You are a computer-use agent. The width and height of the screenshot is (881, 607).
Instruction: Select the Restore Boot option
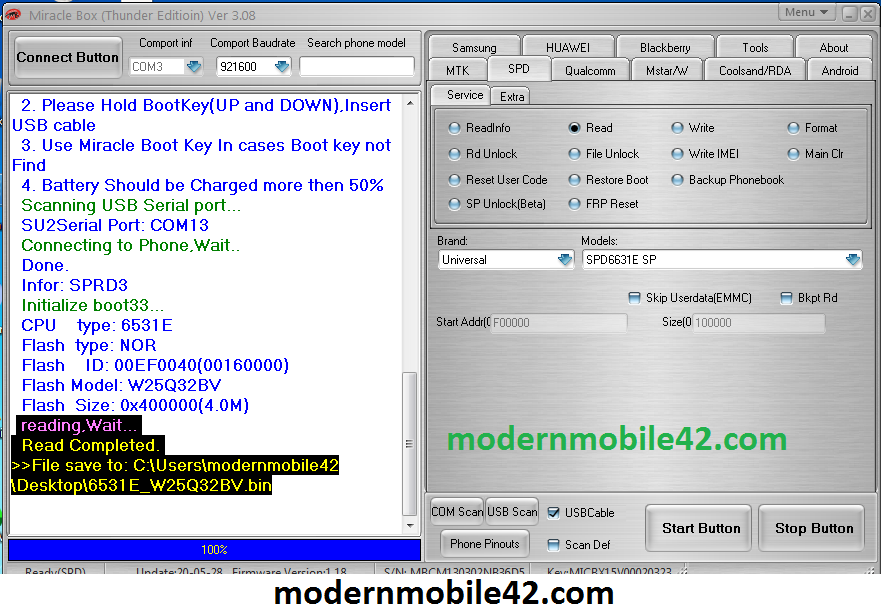point(608,180)
